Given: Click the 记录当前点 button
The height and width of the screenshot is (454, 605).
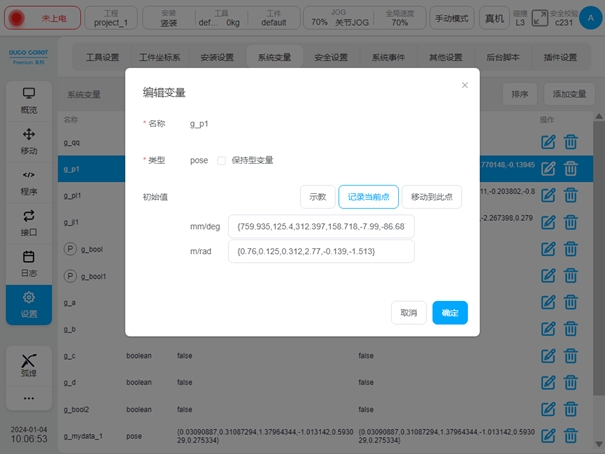Looking at the screenshot, I should click(x=368, y=197).
